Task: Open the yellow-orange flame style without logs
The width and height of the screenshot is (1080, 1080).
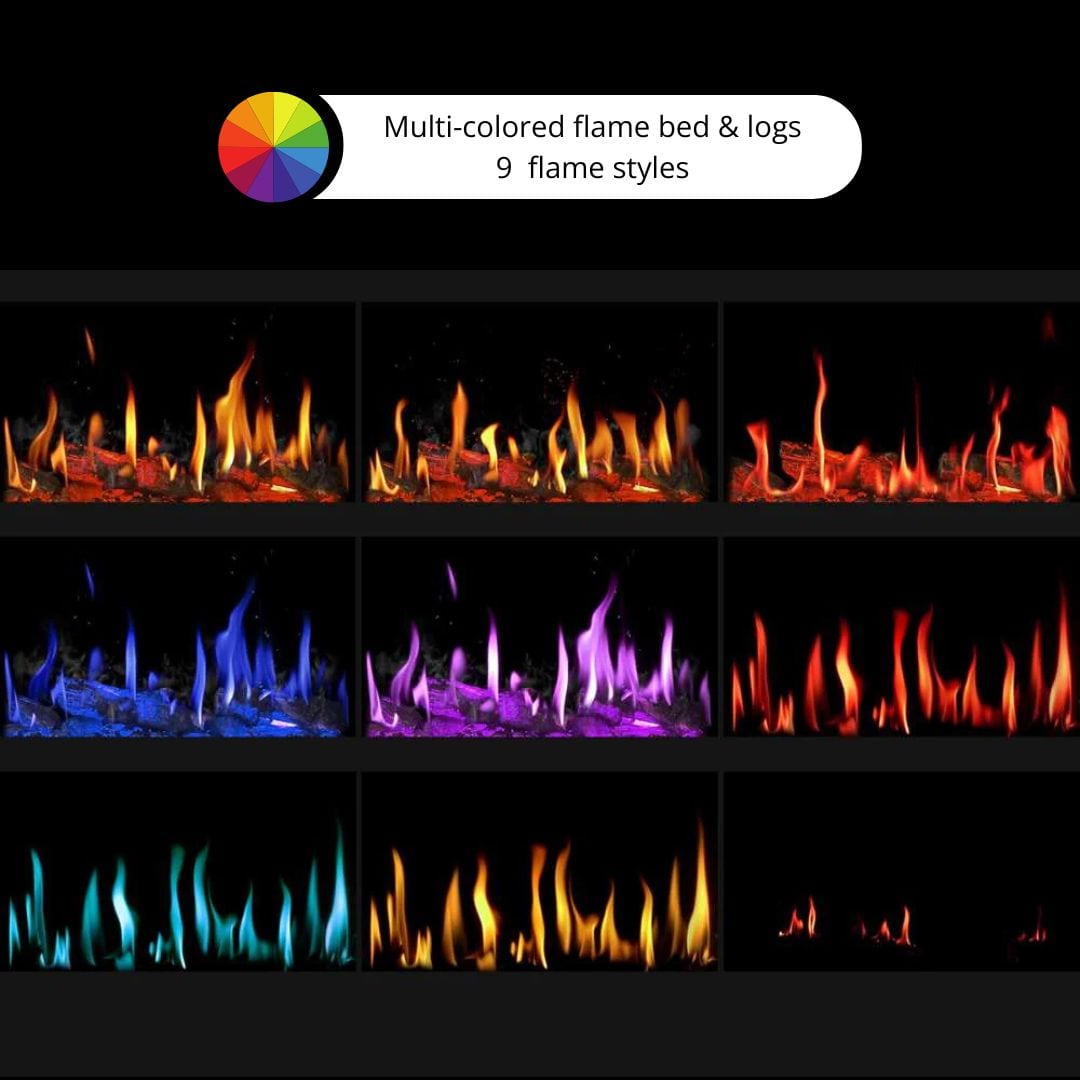Action: (x=539, y=871)
